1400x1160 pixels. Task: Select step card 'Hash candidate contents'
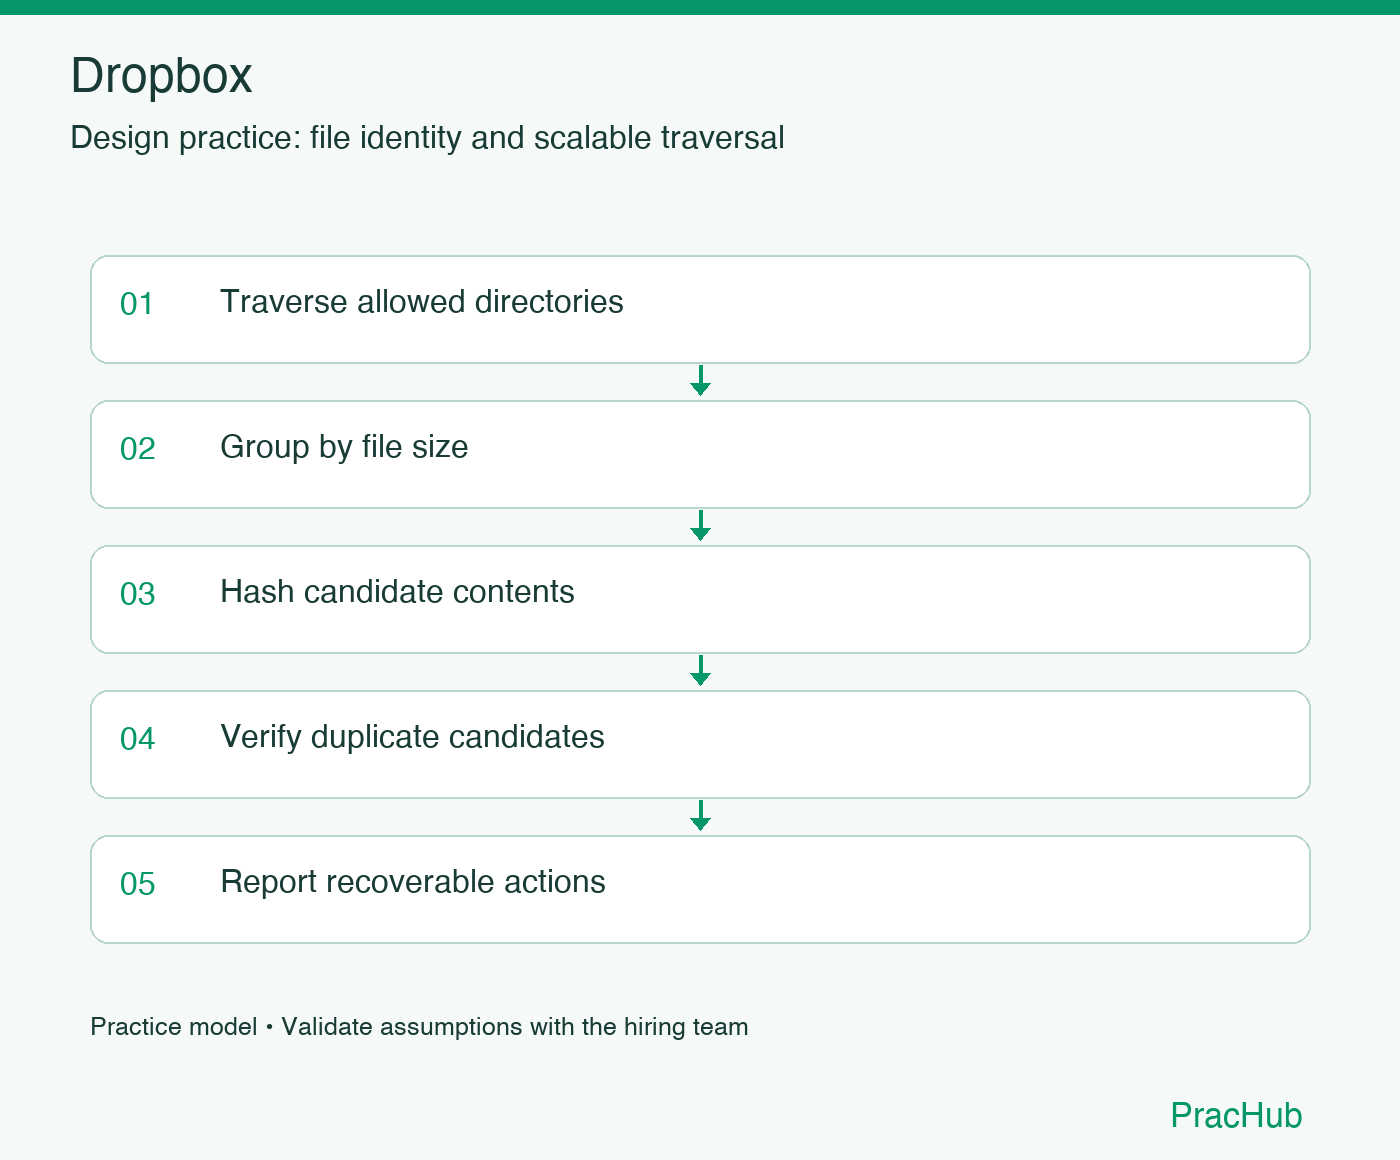coord(700,599)
